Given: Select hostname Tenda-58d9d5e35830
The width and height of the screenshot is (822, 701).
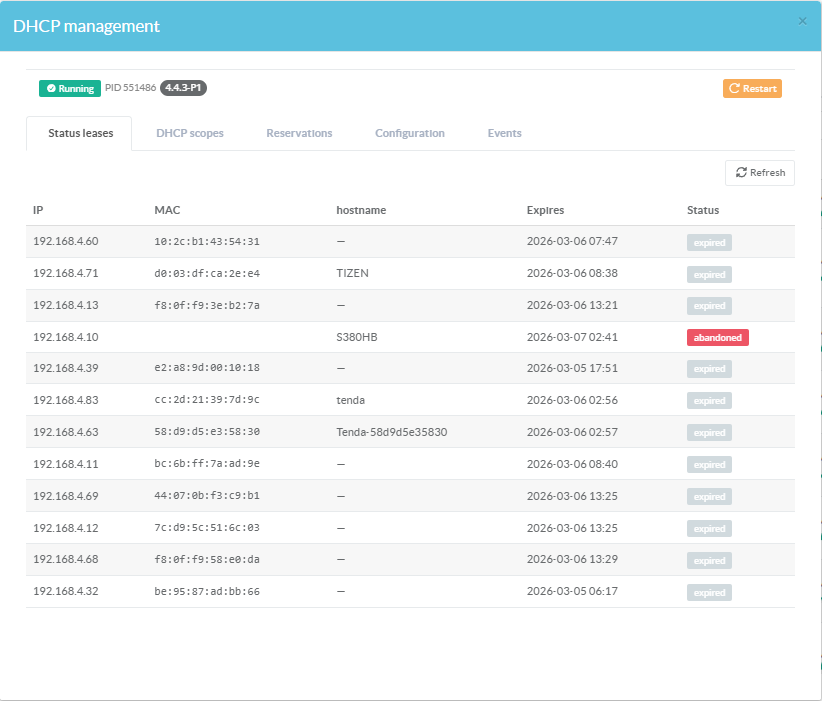Looking at the screenshot, I should (x=391, y=433).
